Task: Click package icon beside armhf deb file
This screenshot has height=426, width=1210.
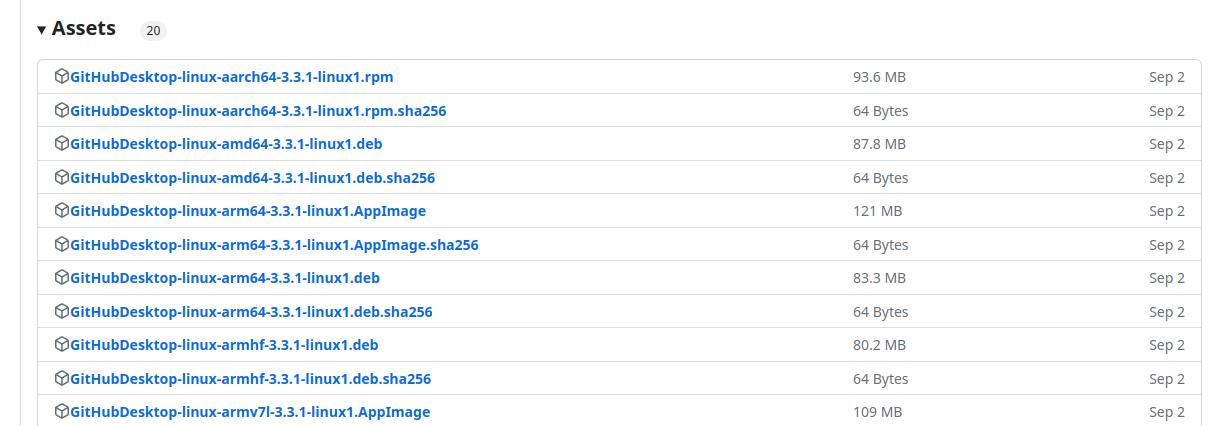Action: pos(62,345)
